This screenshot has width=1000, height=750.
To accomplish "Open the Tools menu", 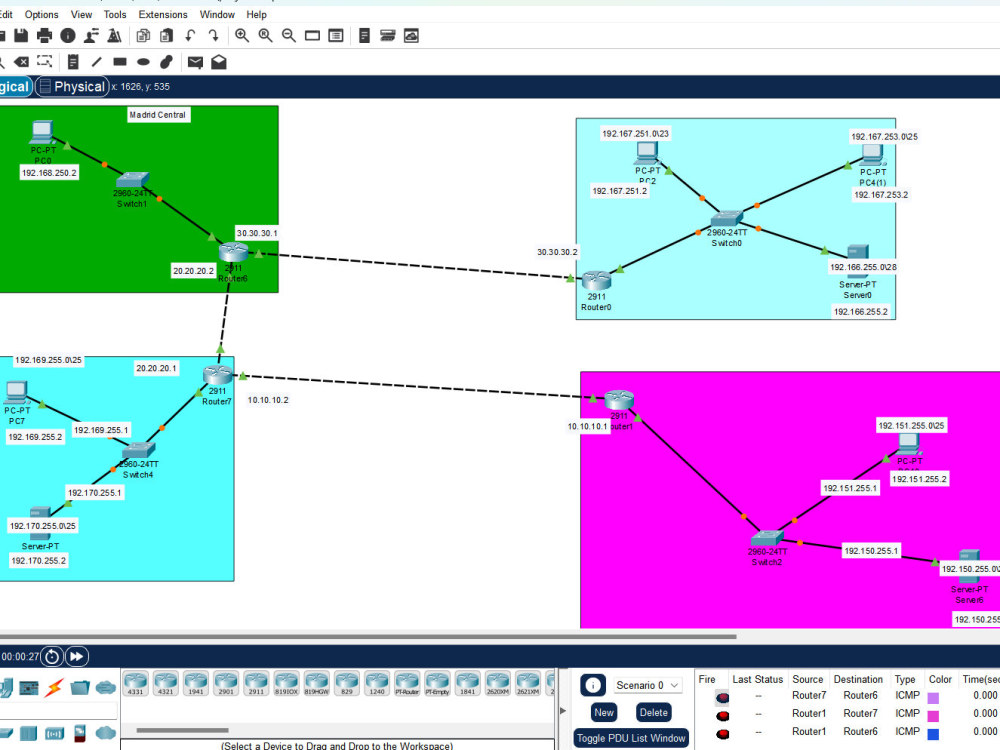I will click(114, 14).
